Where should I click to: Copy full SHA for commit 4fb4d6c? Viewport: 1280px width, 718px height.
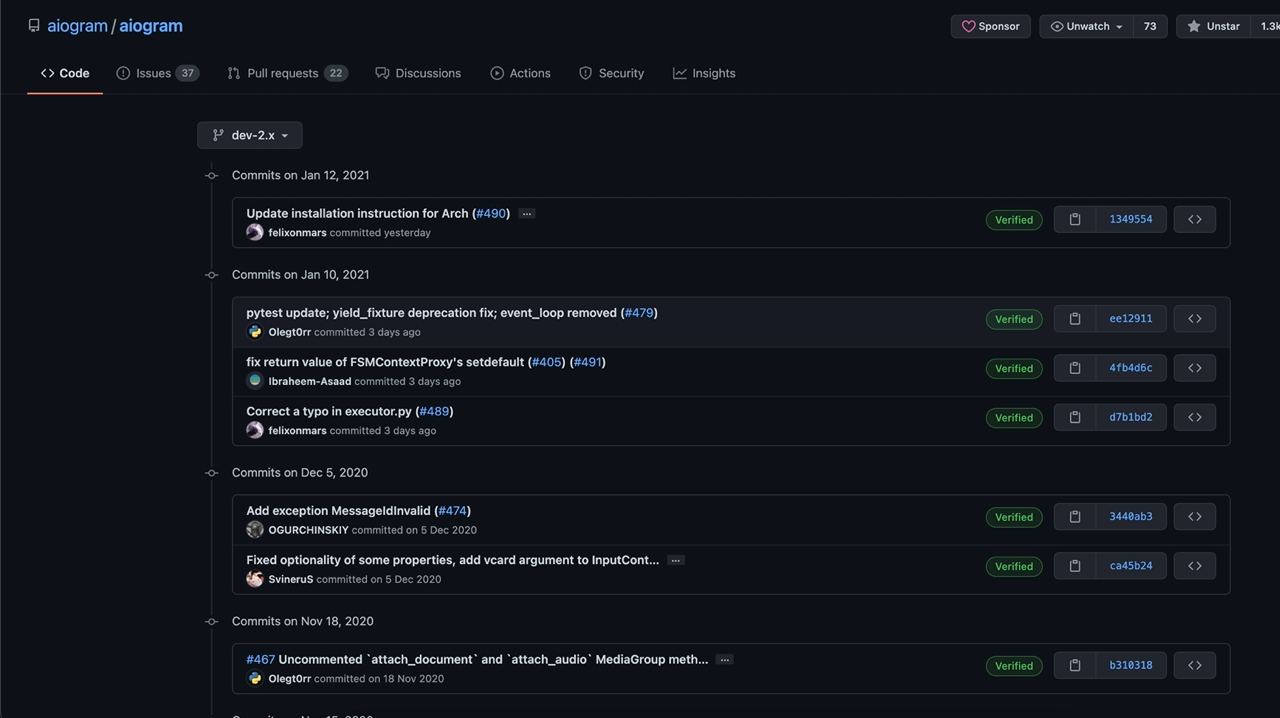pyautogui.click(x=1075, y=368)
